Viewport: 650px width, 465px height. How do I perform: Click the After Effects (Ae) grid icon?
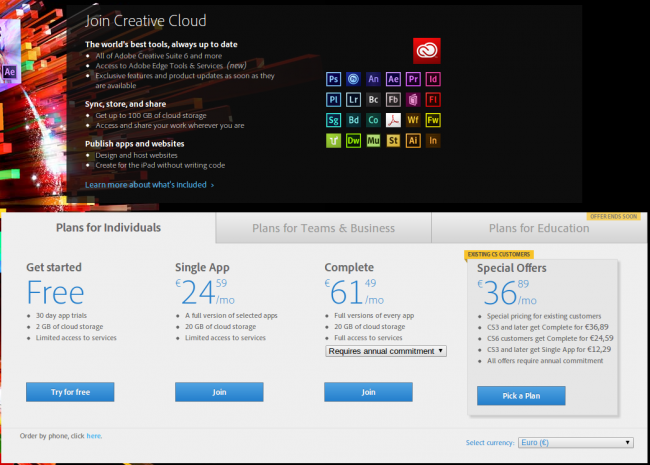393,79
